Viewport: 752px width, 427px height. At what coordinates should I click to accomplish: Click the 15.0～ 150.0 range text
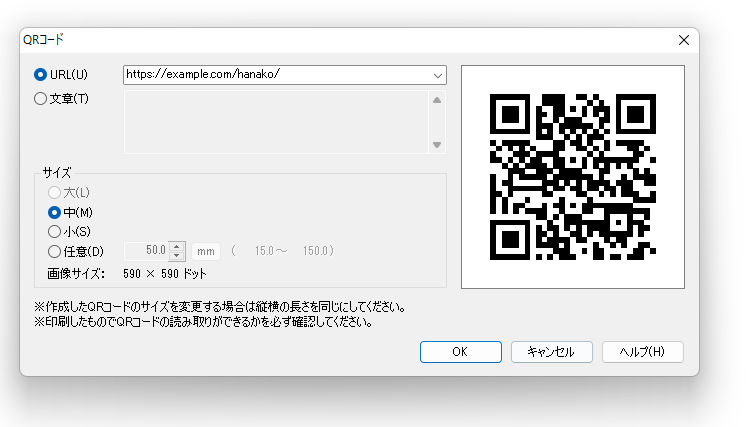pos(282,251)
